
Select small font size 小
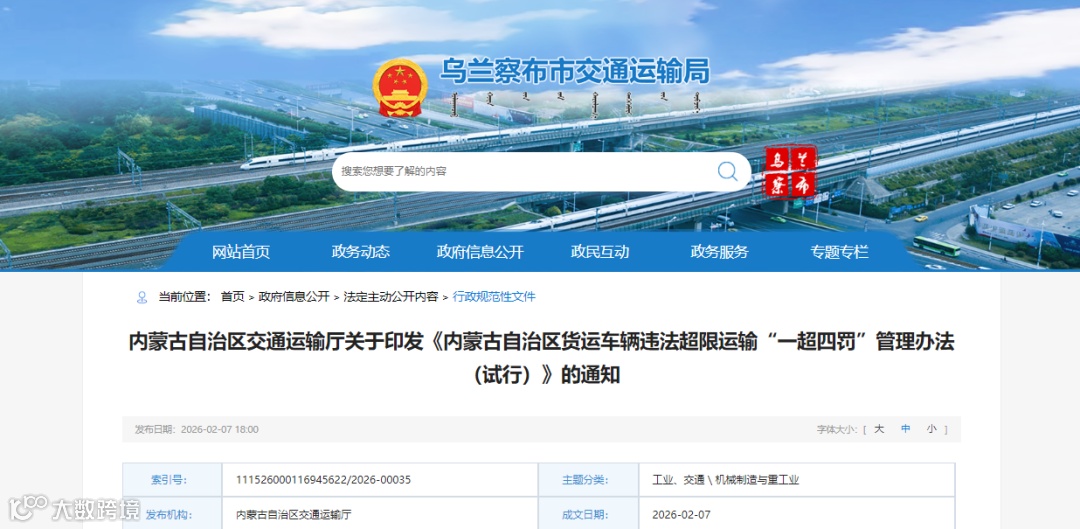pyautogui.click(x=931, y=429)
